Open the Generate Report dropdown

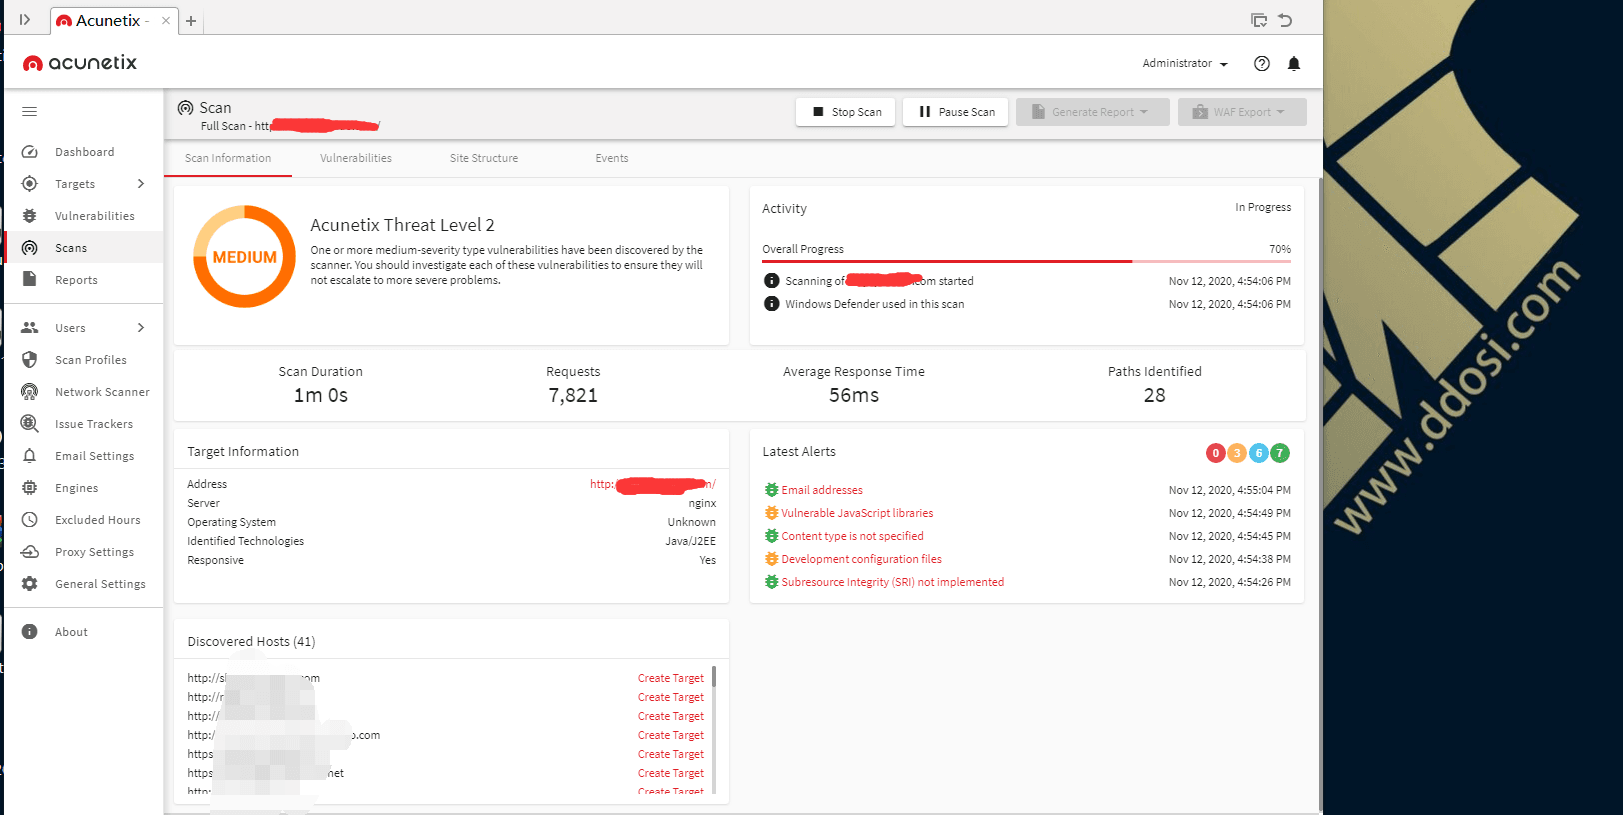pyautogui.click(x=1093, y=112)
